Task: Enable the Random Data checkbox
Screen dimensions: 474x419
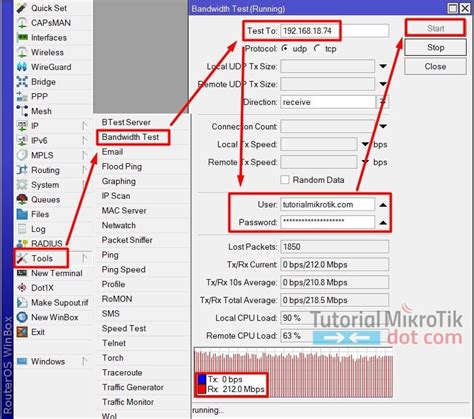Action: (285, 180)
